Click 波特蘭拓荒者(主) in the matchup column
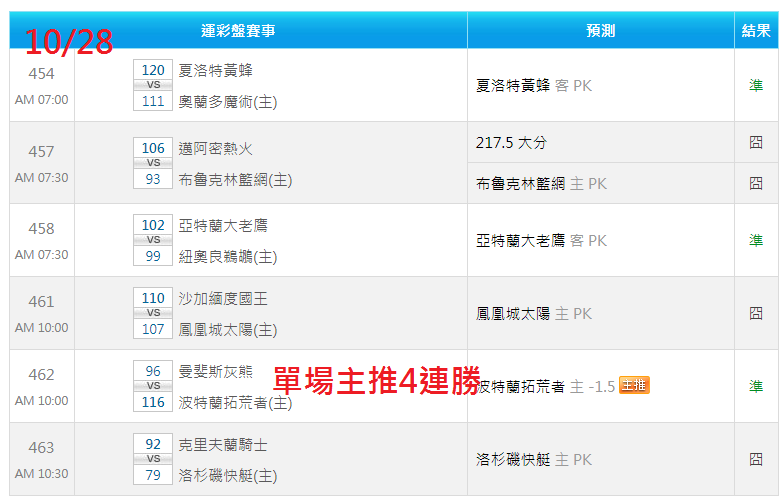Screen dimensions: 784x500 pos(235,403)
